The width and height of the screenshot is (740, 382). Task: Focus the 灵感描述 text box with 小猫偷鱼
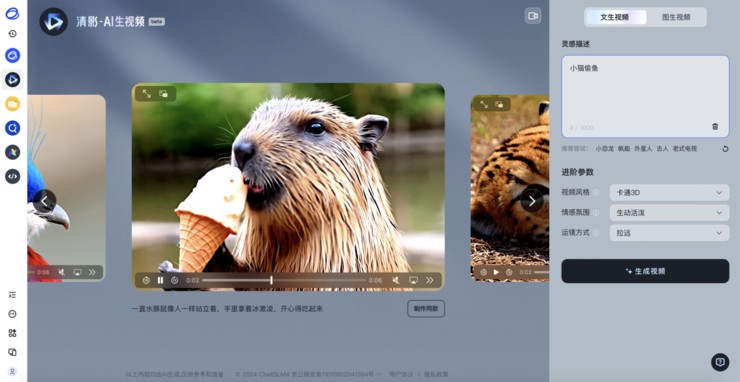645,96
